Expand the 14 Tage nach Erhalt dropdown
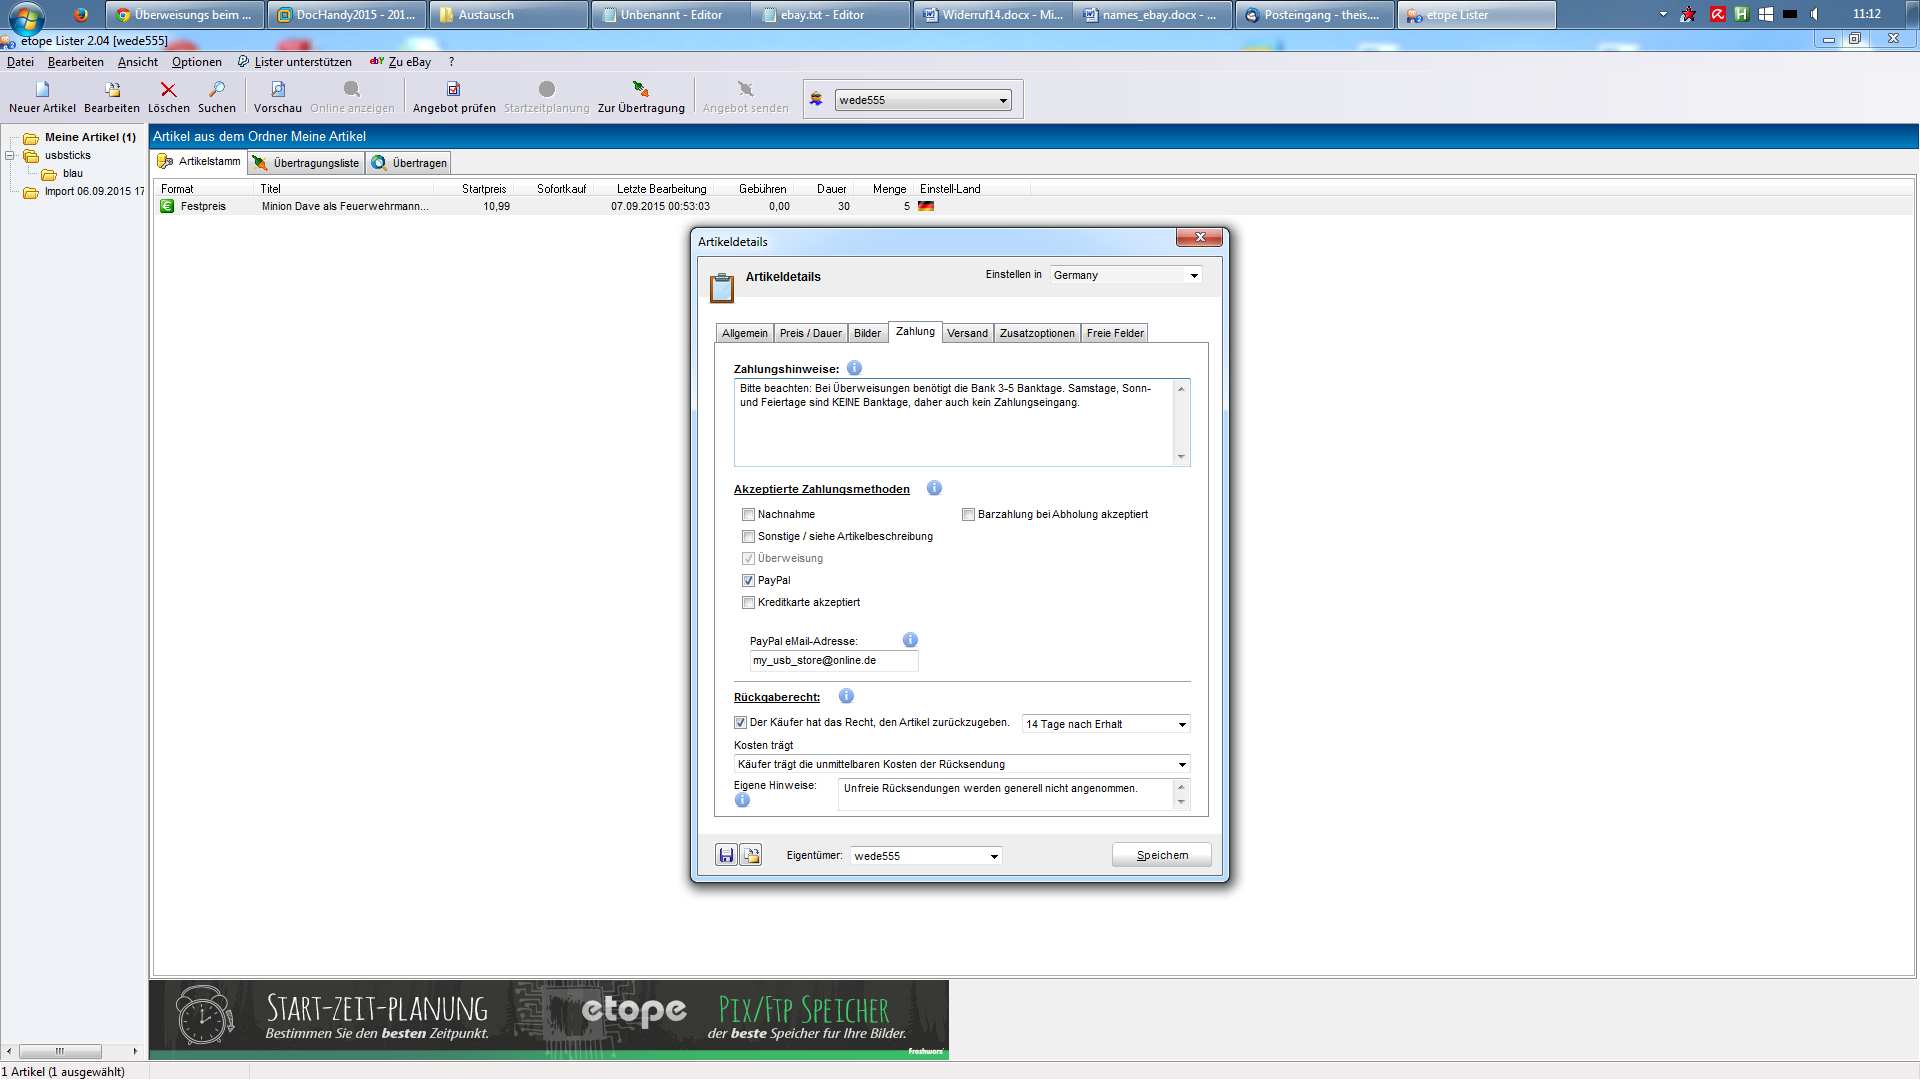Image resolution: width=1920 pixels, height=1080 pixels. 1181,725
